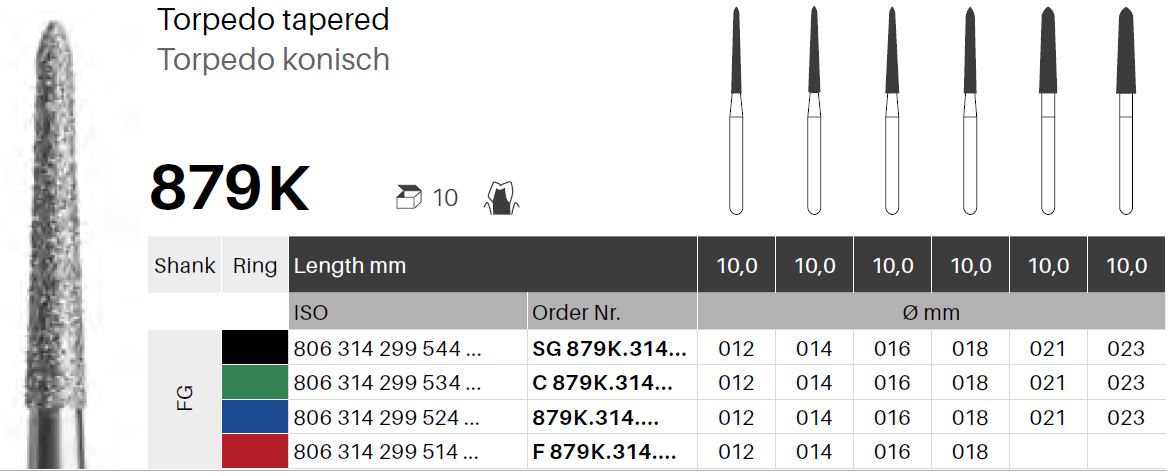Click order number F 879K.314...
This screenshot has height=476, width=1173.
pyautogui.click(x=604, y=452)
